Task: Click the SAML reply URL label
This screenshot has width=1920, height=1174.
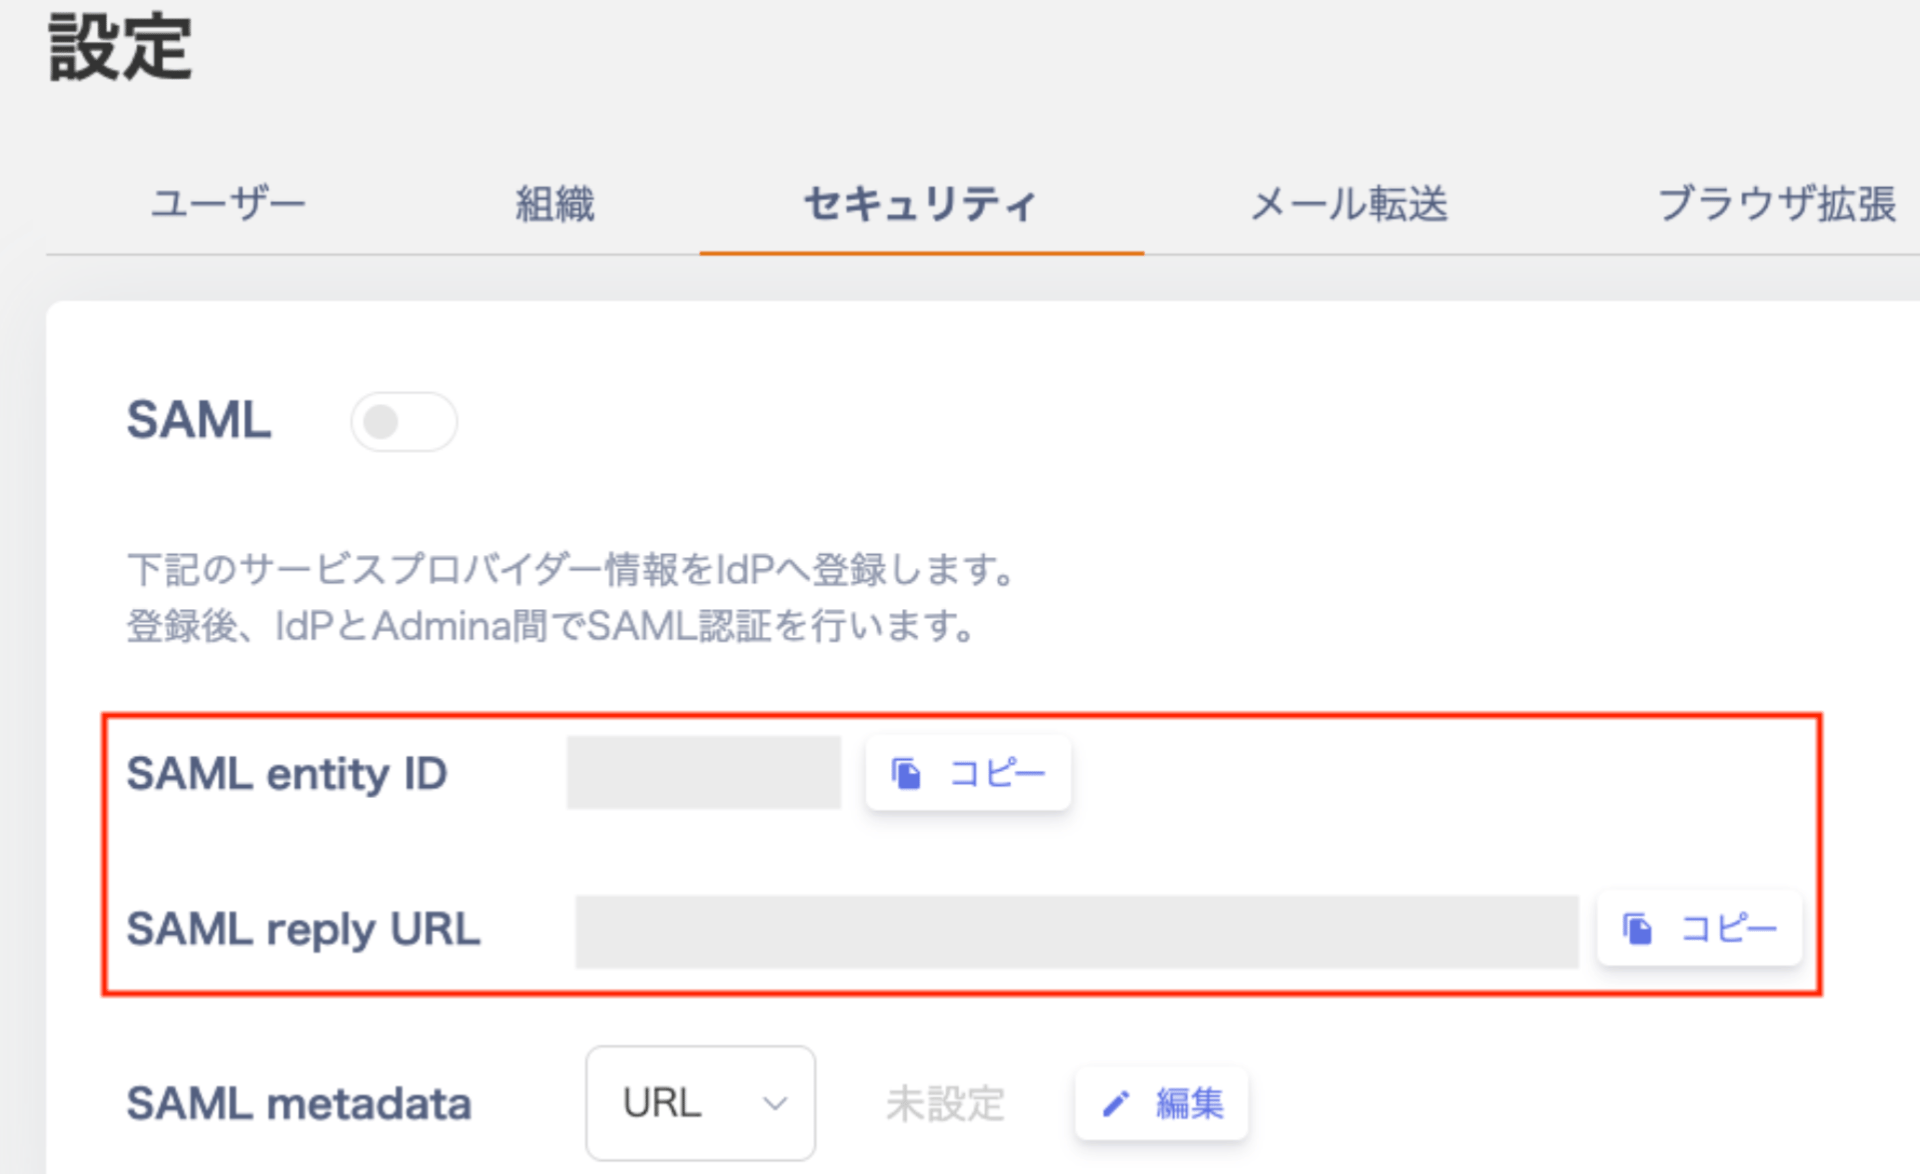Action: point(304,929)
